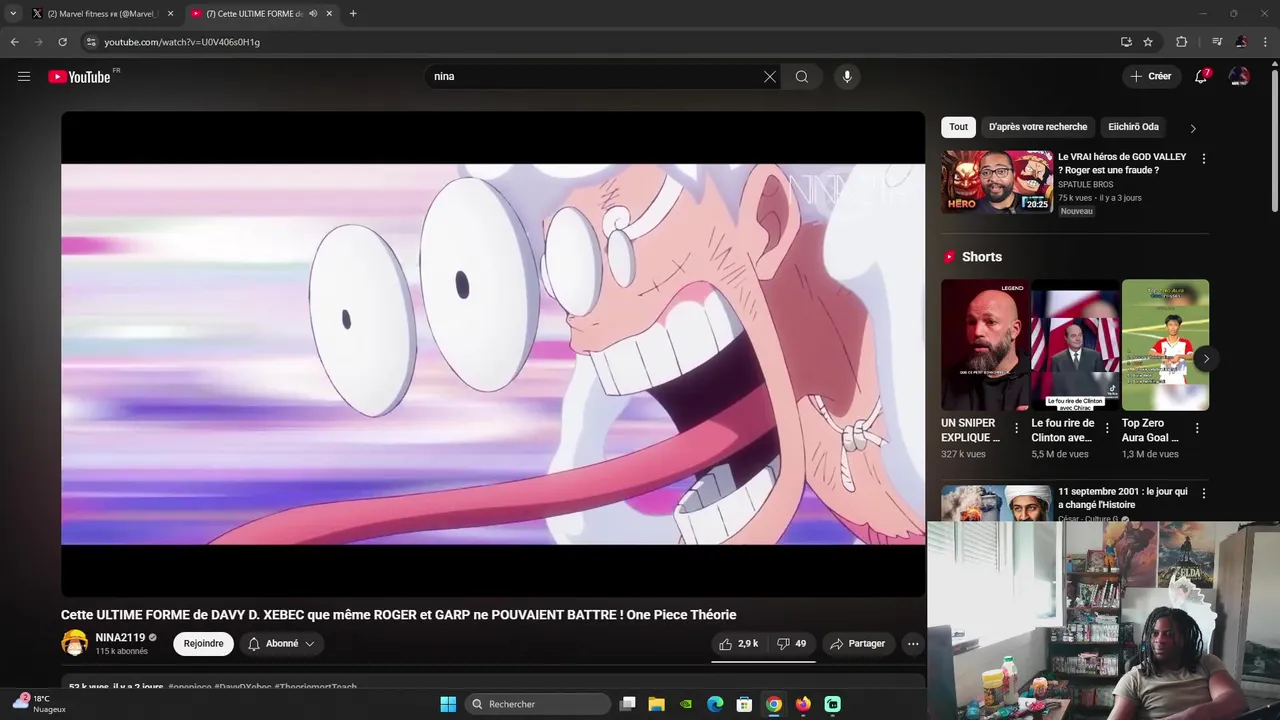Viewport: 1280px width, 720px height.
Task: Run search with the magnifier button
Action: pos(802,76)
